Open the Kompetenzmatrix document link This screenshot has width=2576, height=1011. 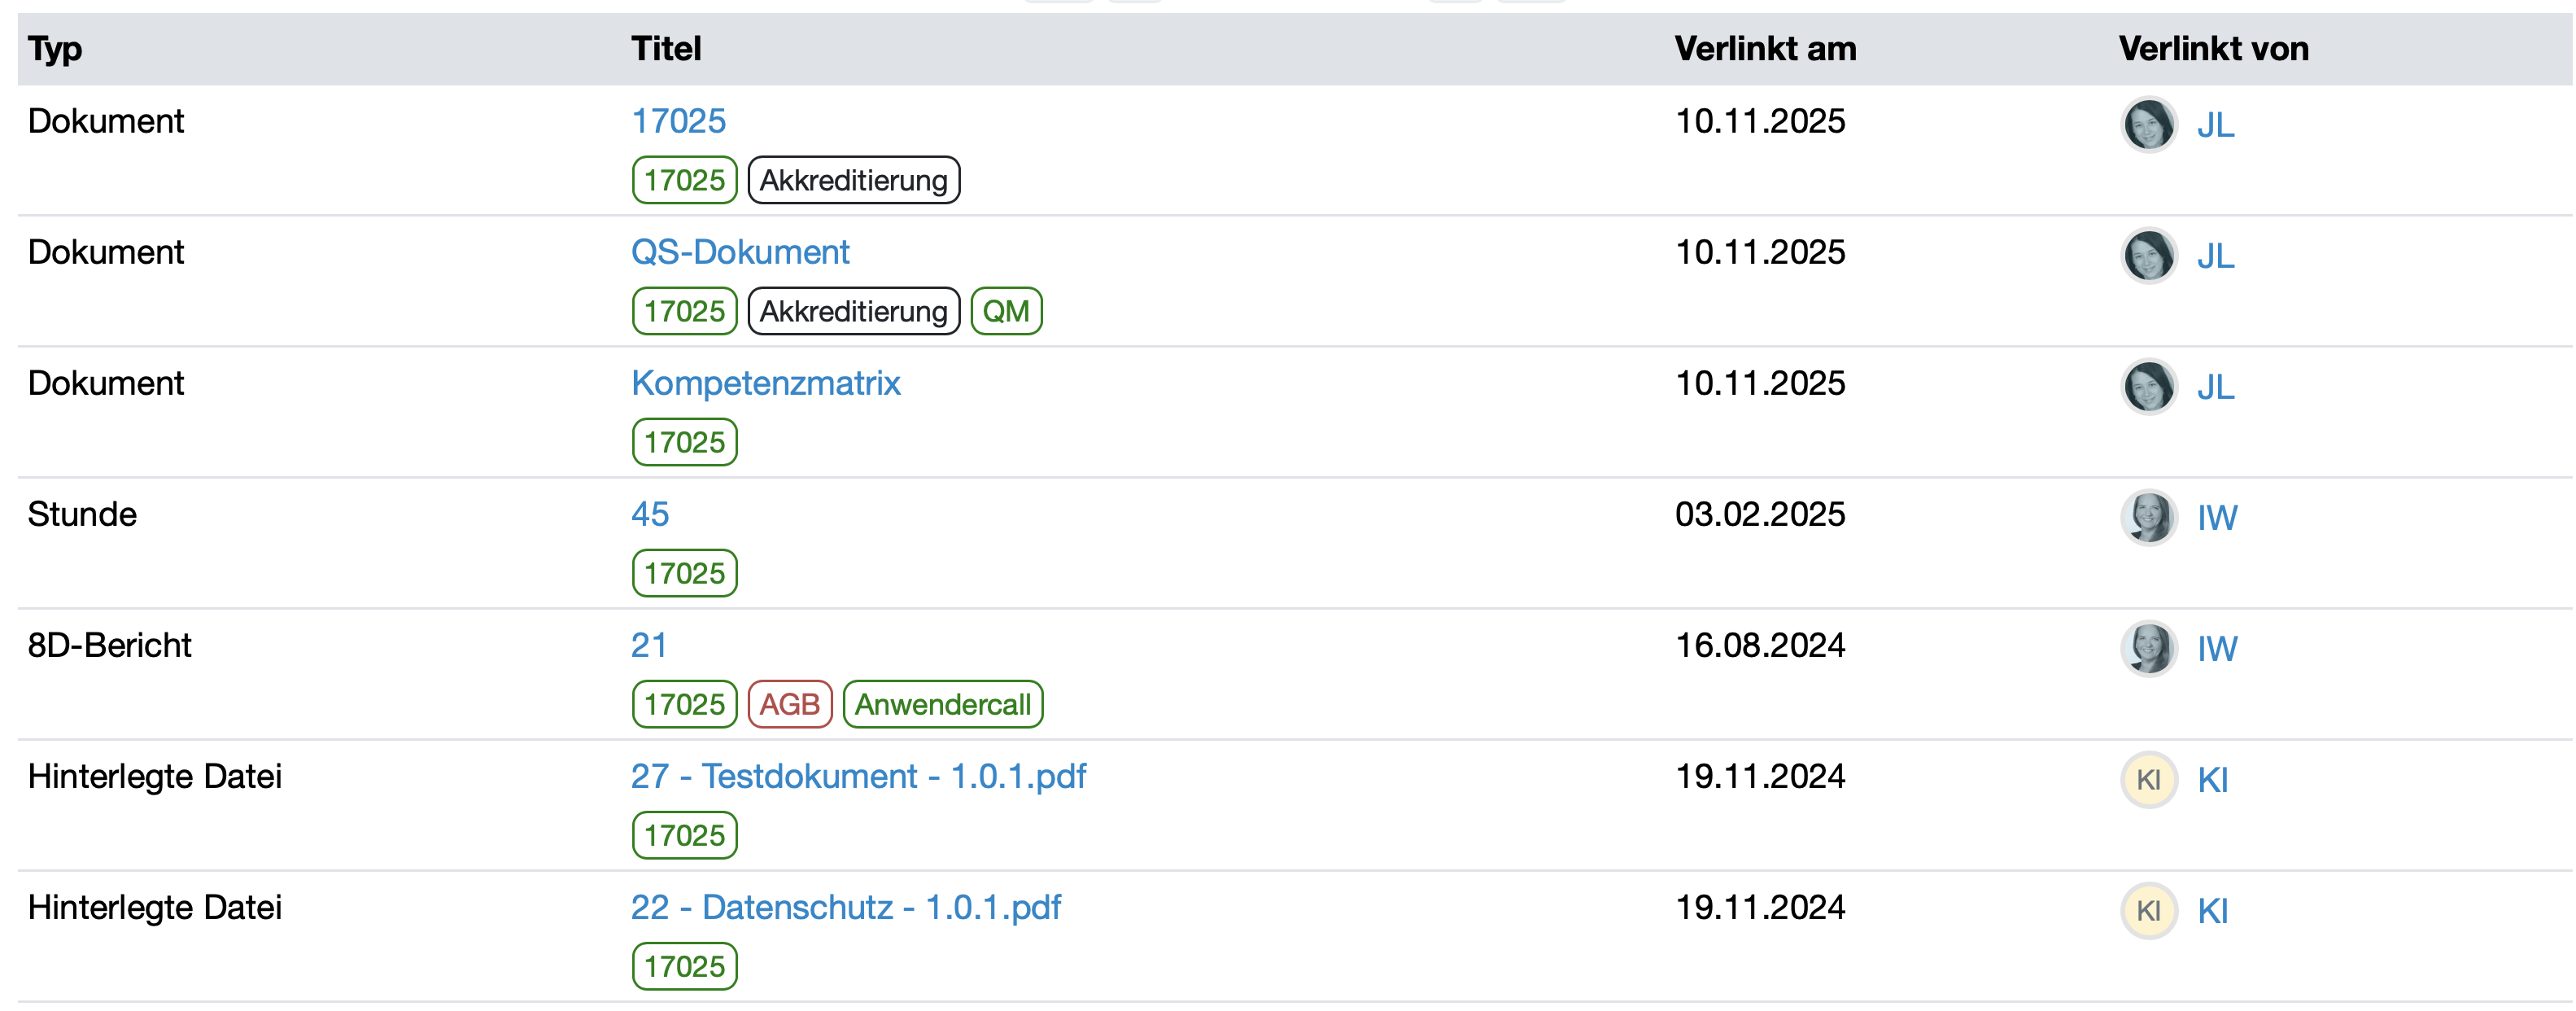765,383
